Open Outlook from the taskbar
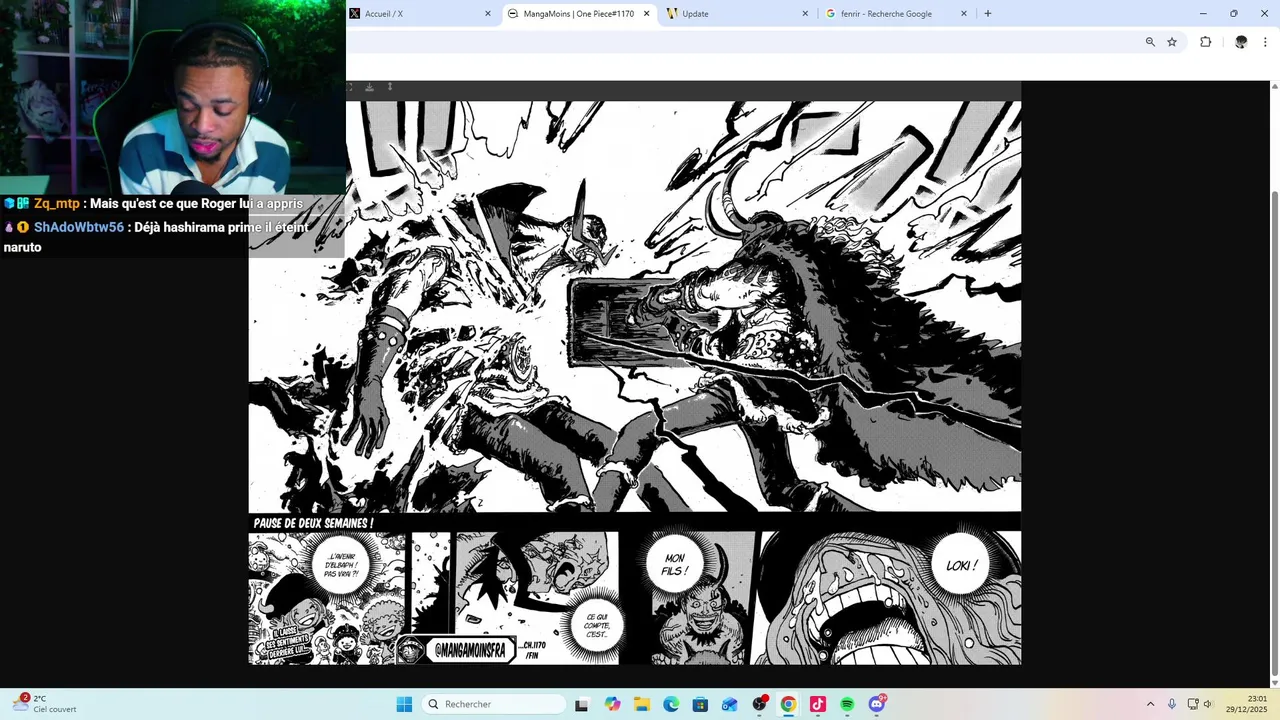 [730, 704]
